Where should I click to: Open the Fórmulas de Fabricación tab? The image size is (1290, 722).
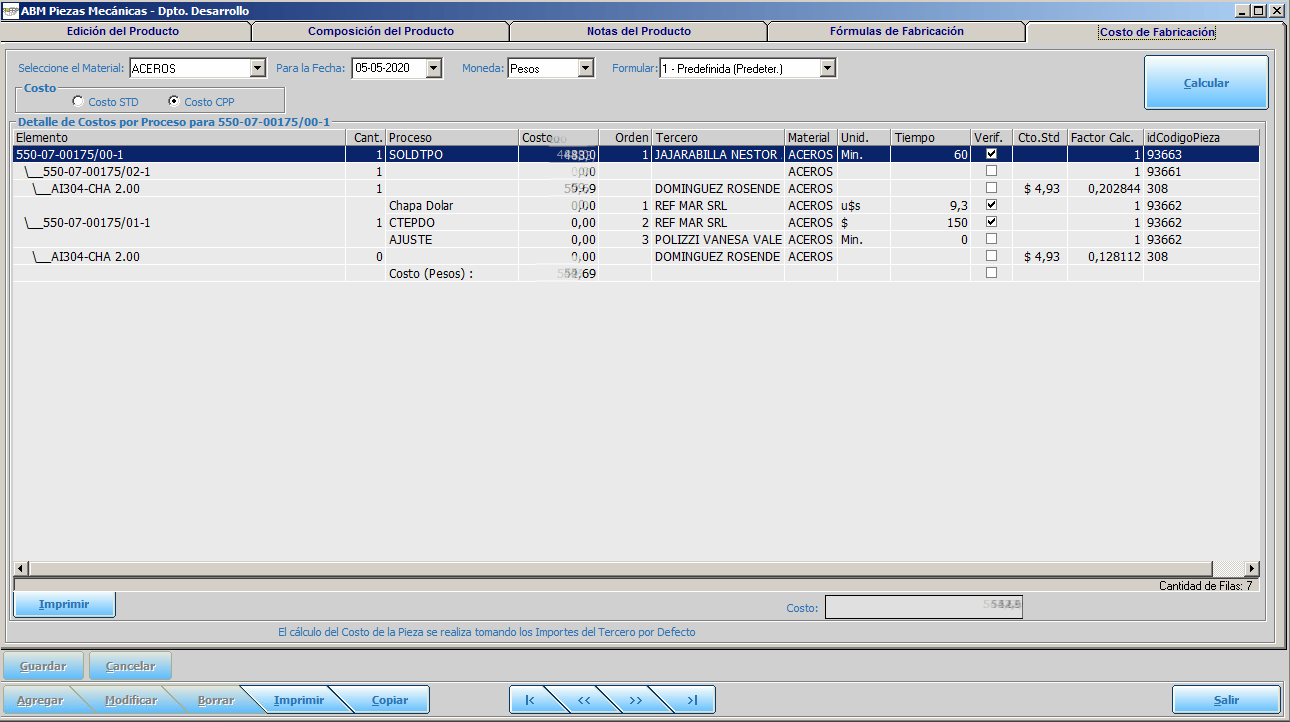(x=896, y=32)
